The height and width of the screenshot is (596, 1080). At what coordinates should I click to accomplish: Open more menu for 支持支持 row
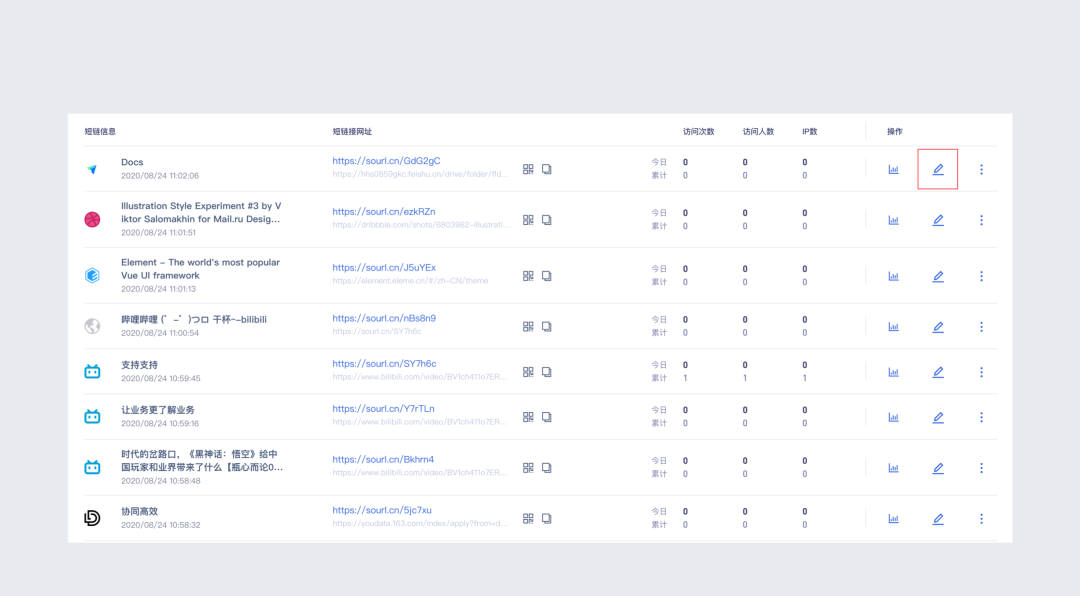[982, 372]
